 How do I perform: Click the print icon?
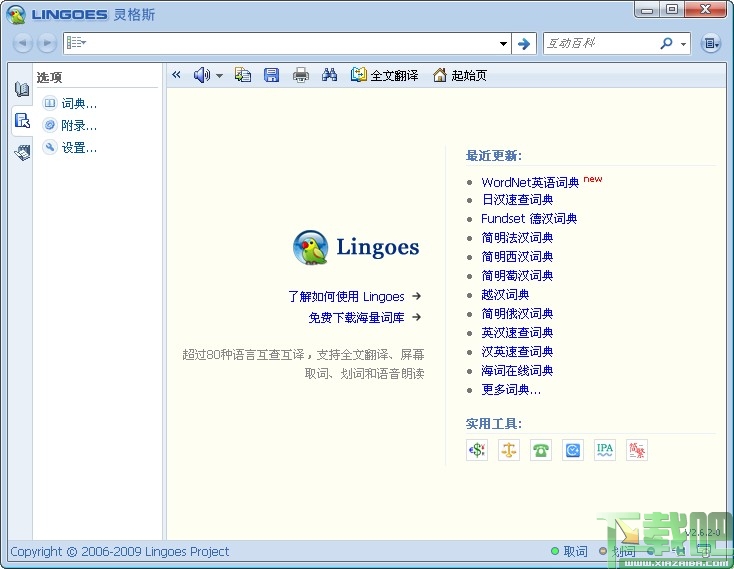tap(301, 75)
